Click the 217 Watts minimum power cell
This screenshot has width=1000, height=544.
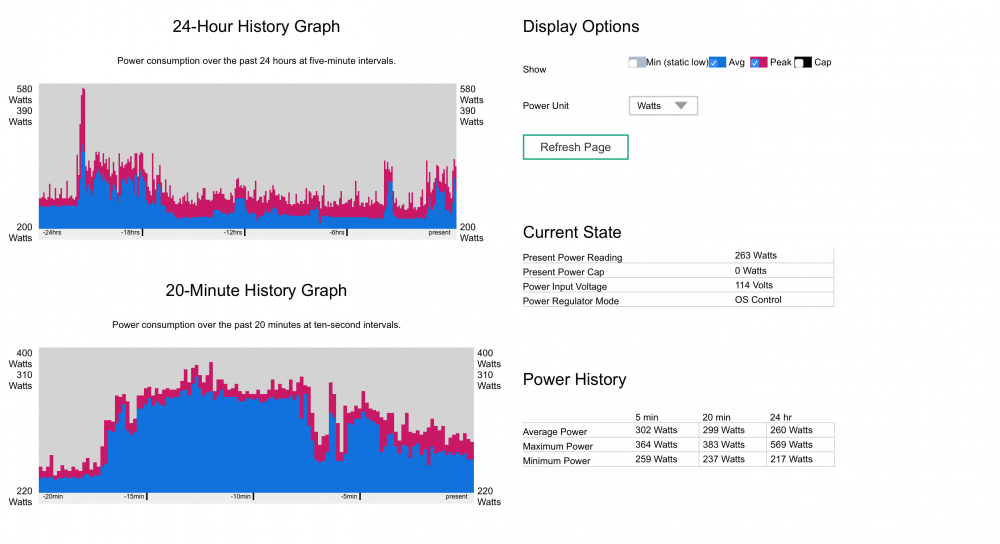(791, 459)
